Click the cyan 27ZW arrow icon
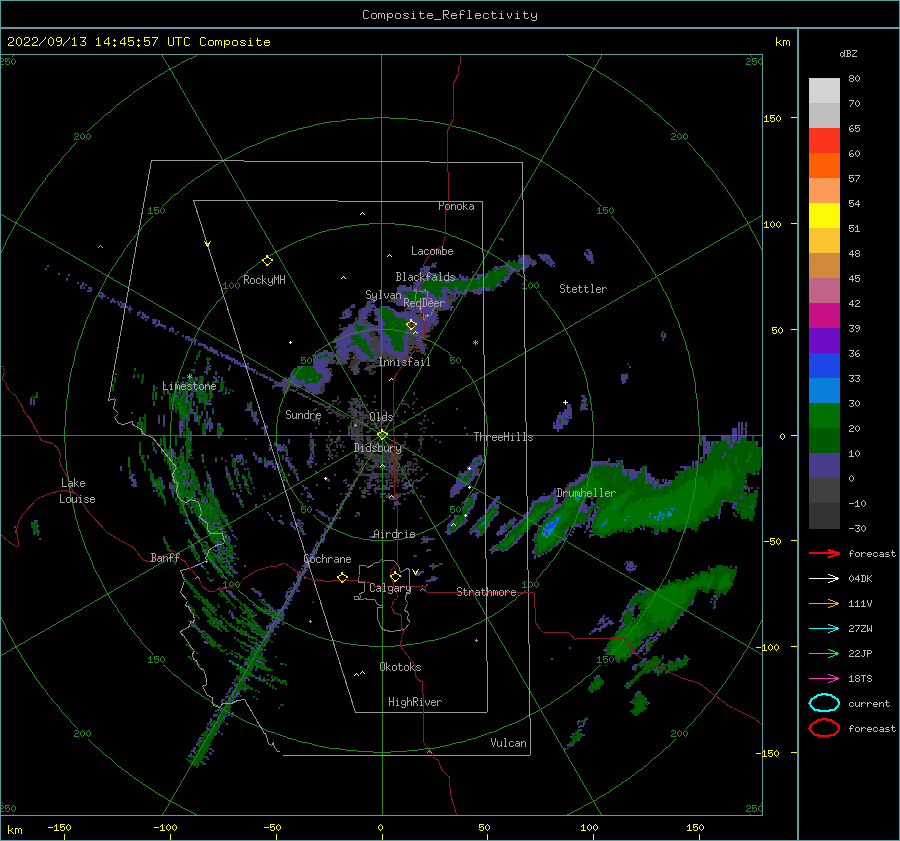Screen dimensions: 900x841 824,629
